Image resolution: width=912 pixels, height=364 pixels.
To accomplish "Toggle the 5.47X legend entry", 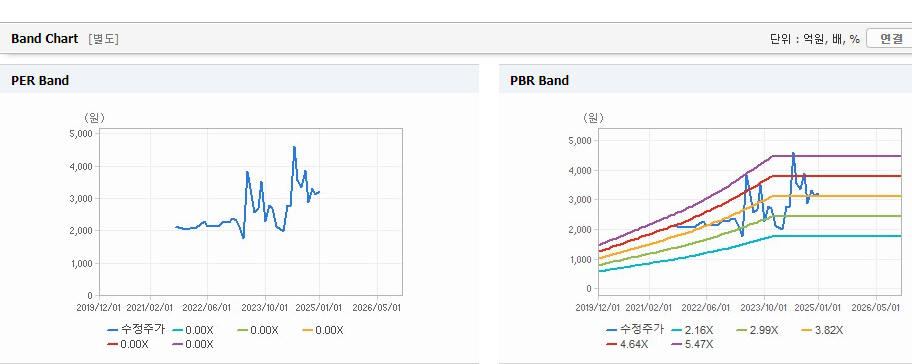I will (x=693, y=344).
